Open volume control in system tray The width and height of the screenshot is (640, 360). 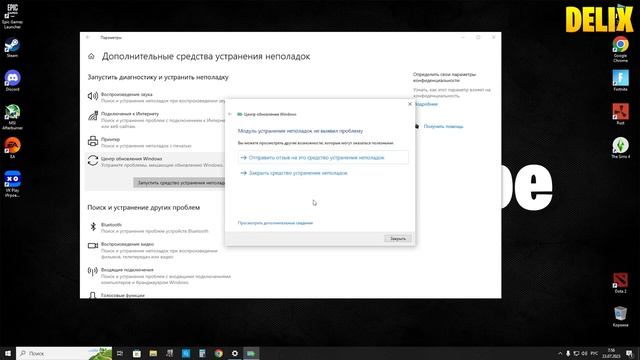click(x=584, y=353)
